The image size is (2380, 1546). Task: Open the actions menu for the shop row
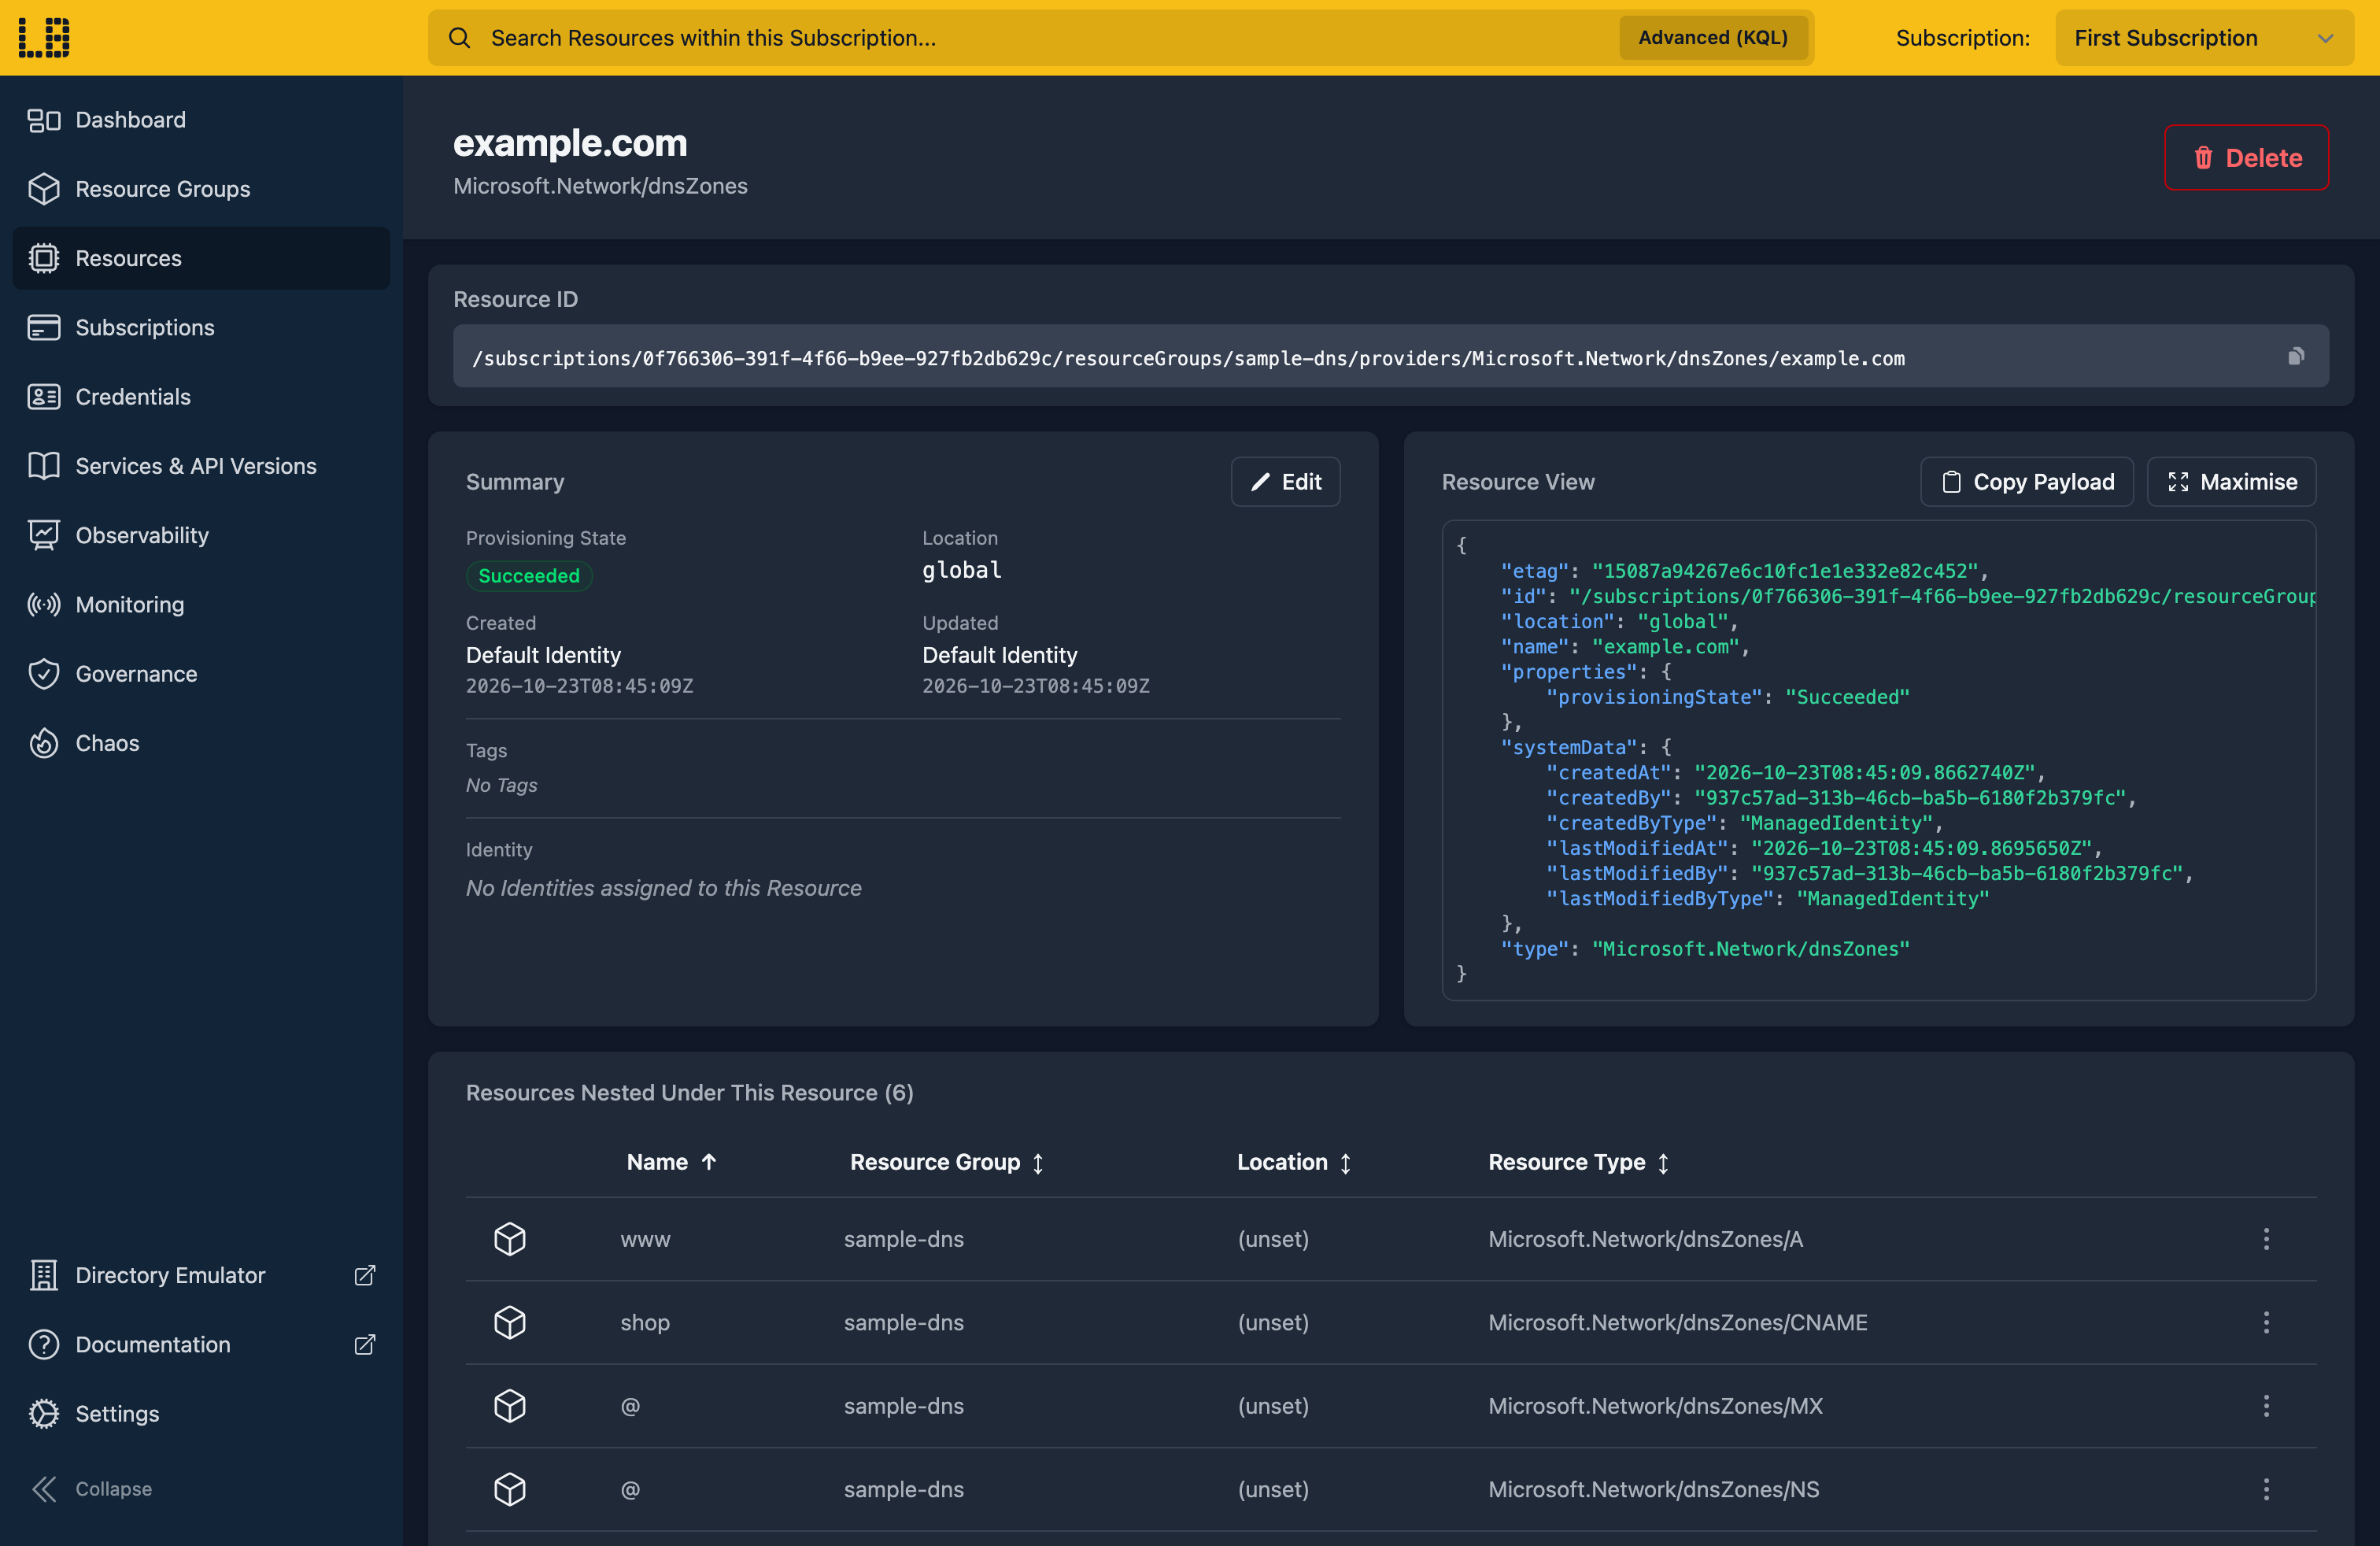[2266, 1322]
